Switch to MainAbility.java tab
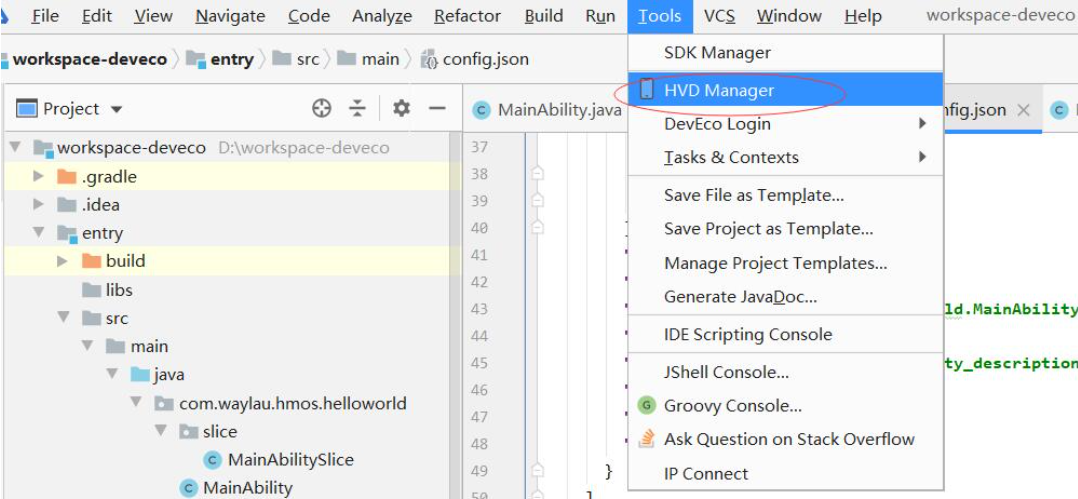1078x499 pixels. tap(549, 110)
